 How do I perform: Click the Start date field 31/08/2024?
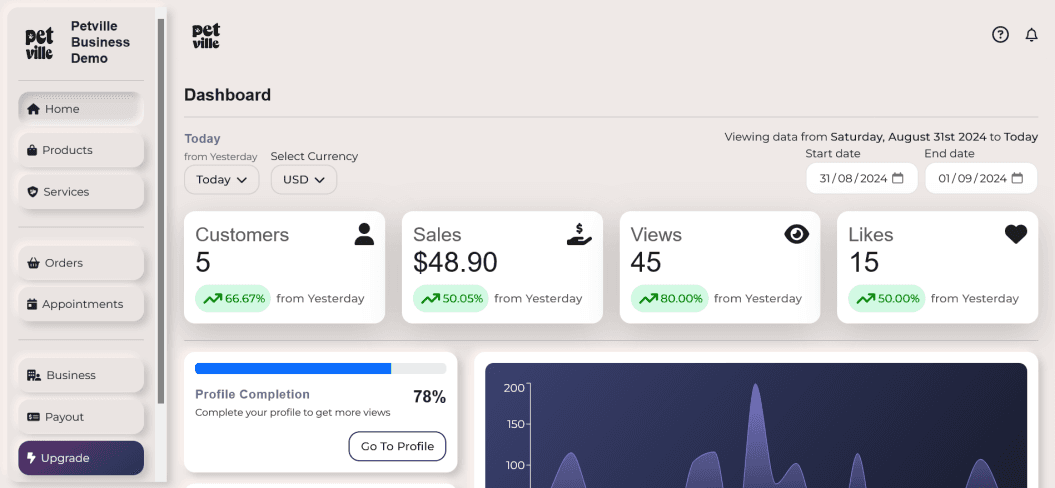pos(861,178)
